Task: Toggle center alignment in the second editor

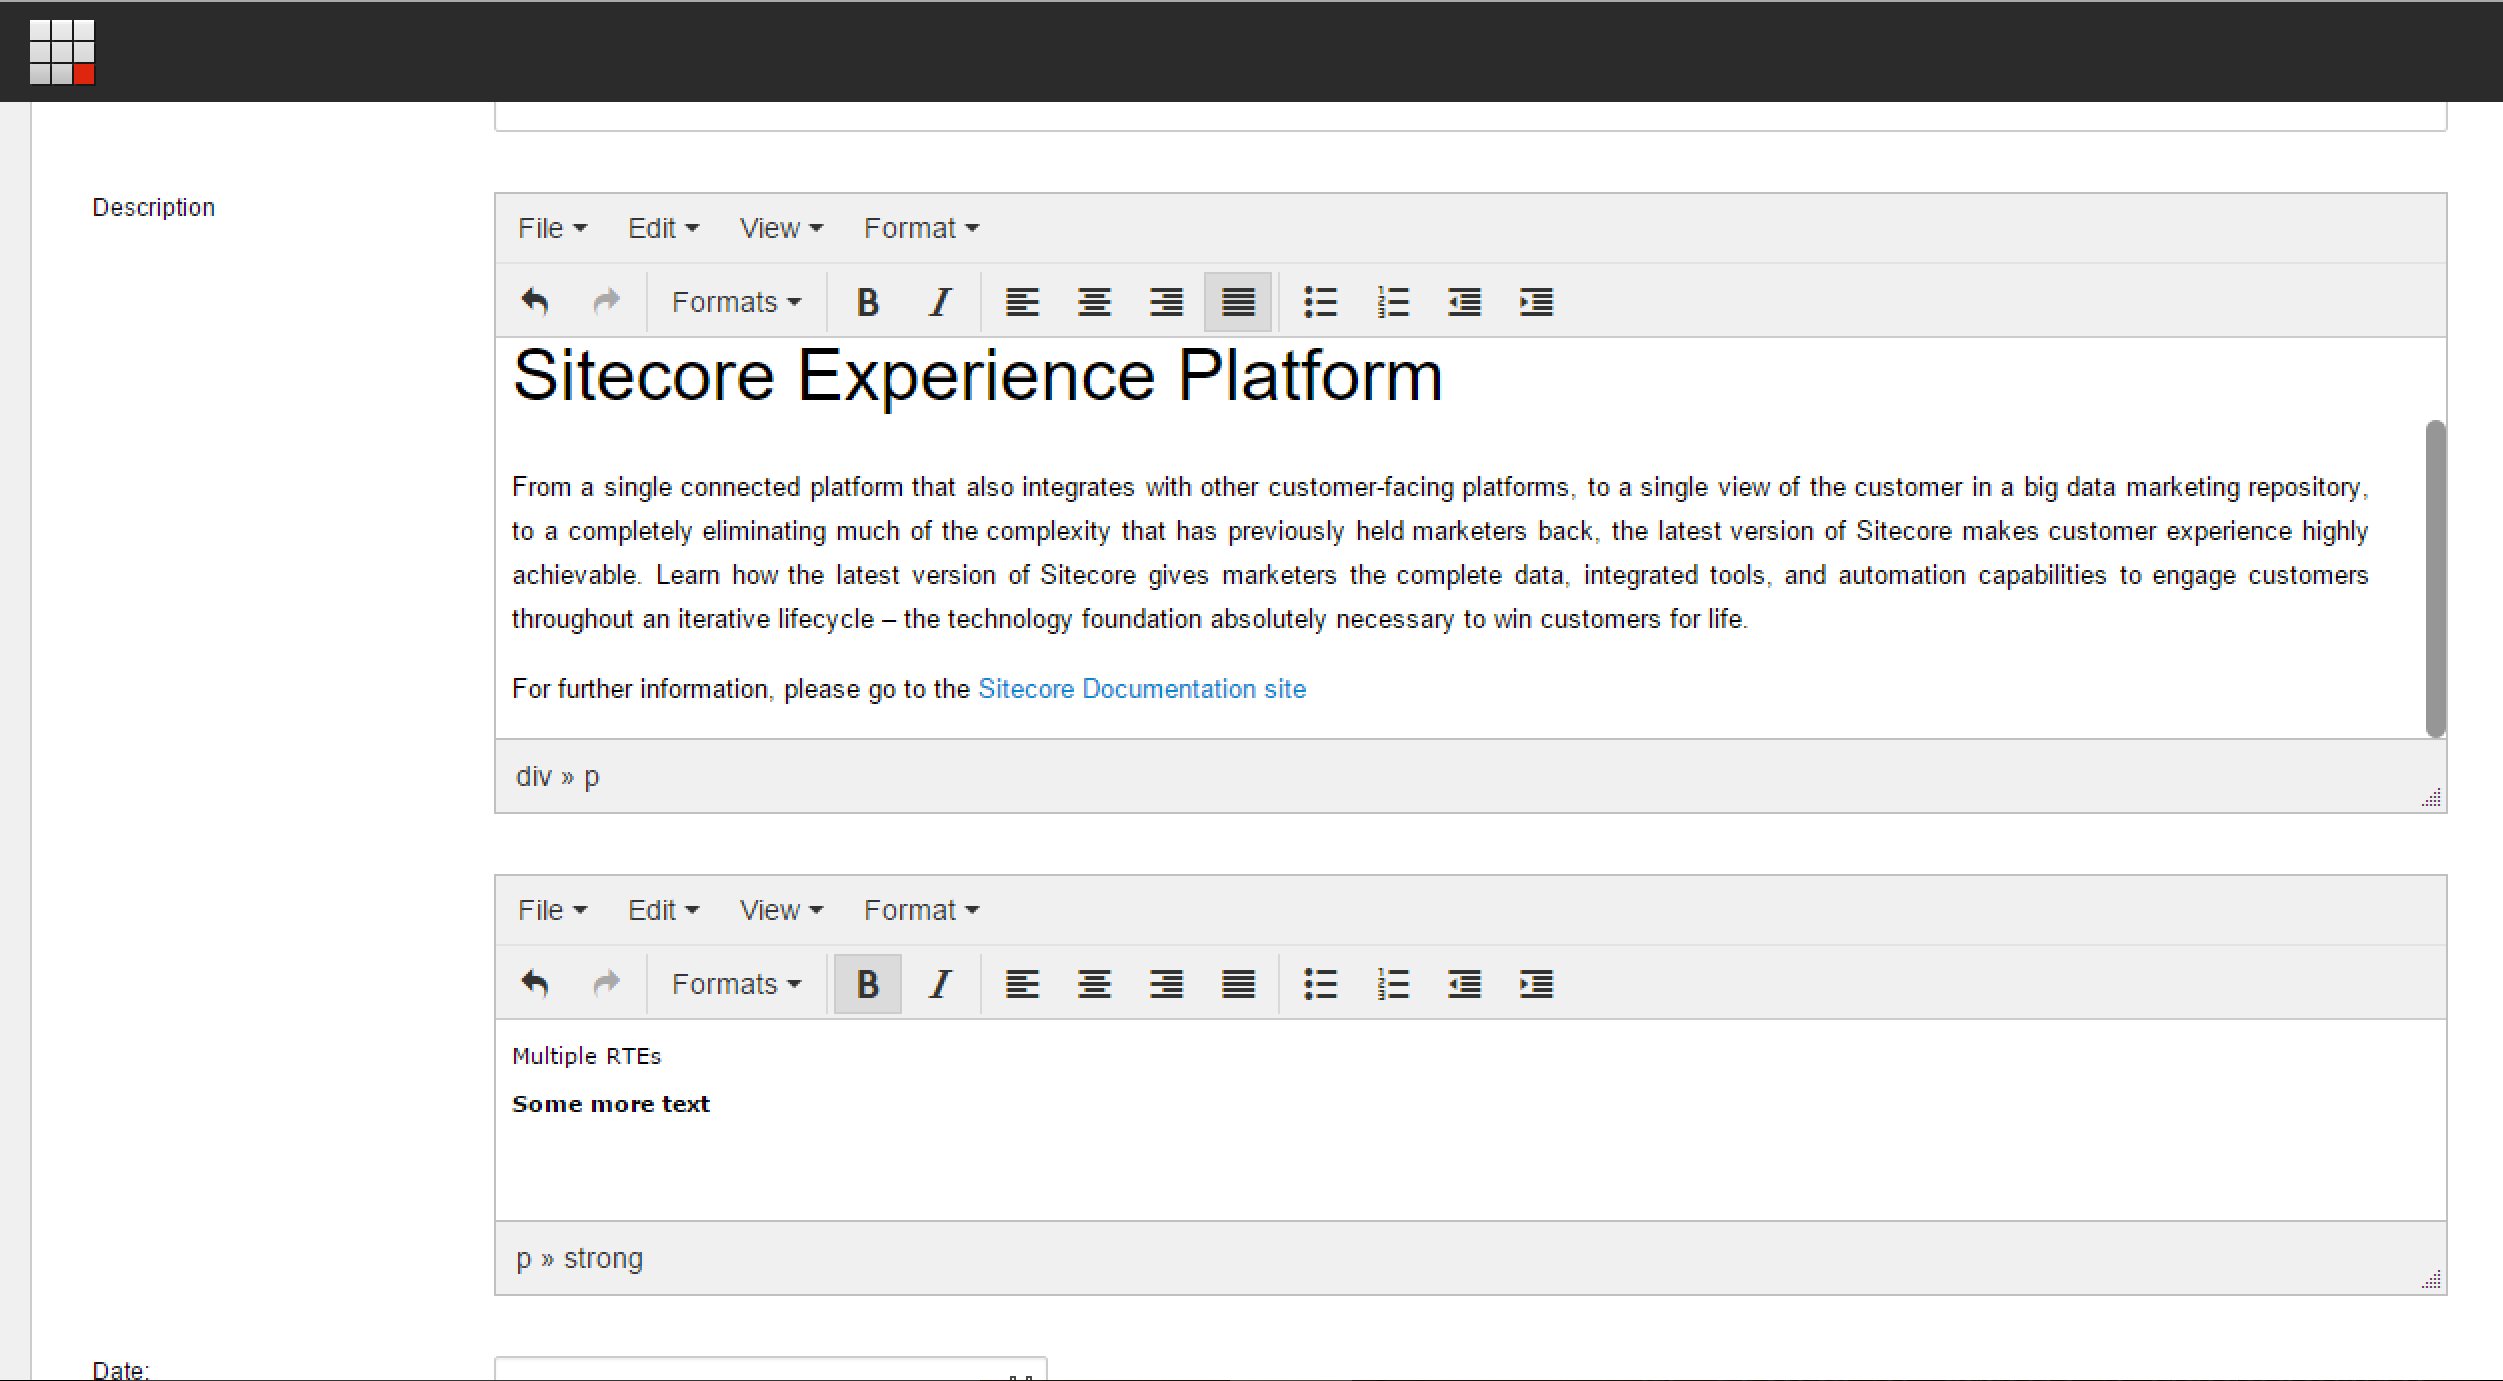Action: click(x=1094, y=984)
